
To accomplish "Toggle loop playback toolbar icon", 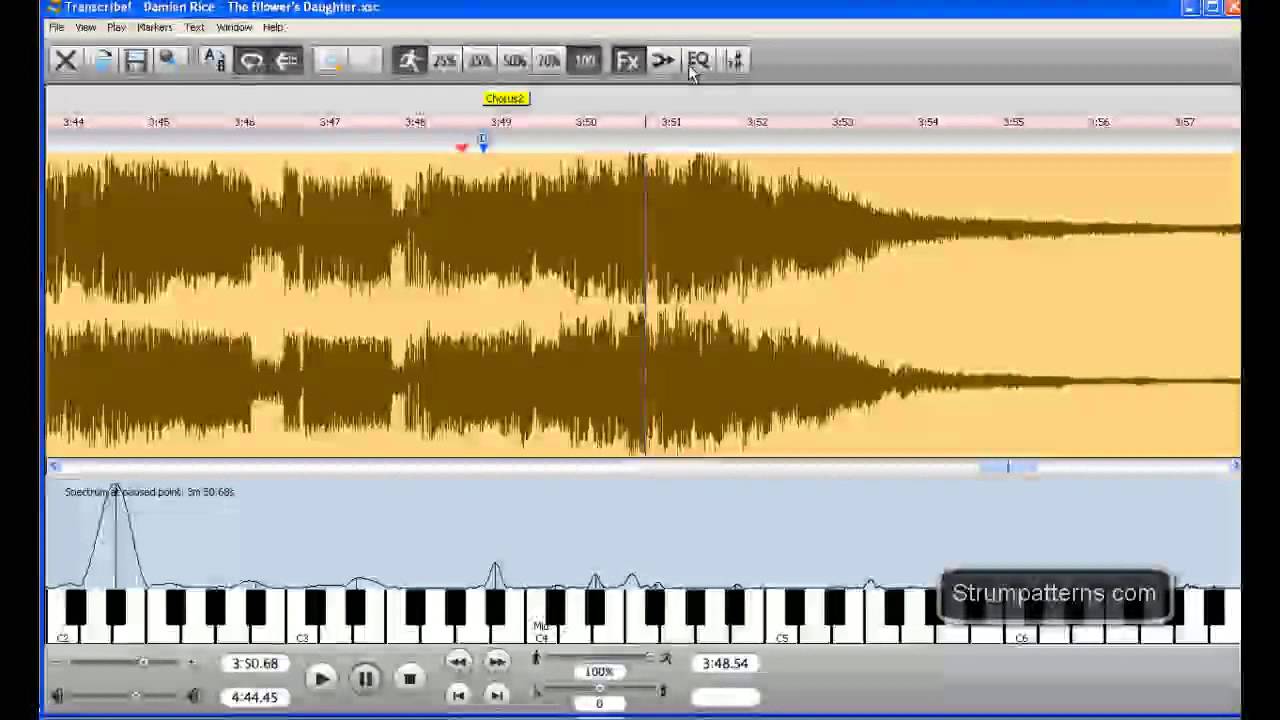I will (x=251, y=61).
